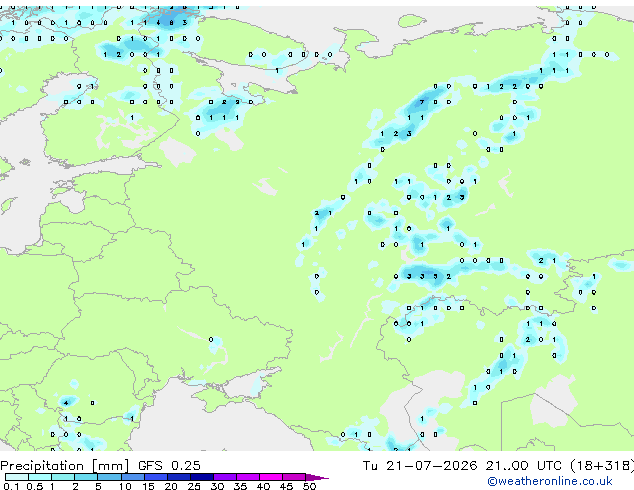Click the legend label '35'

pos(240,486)
